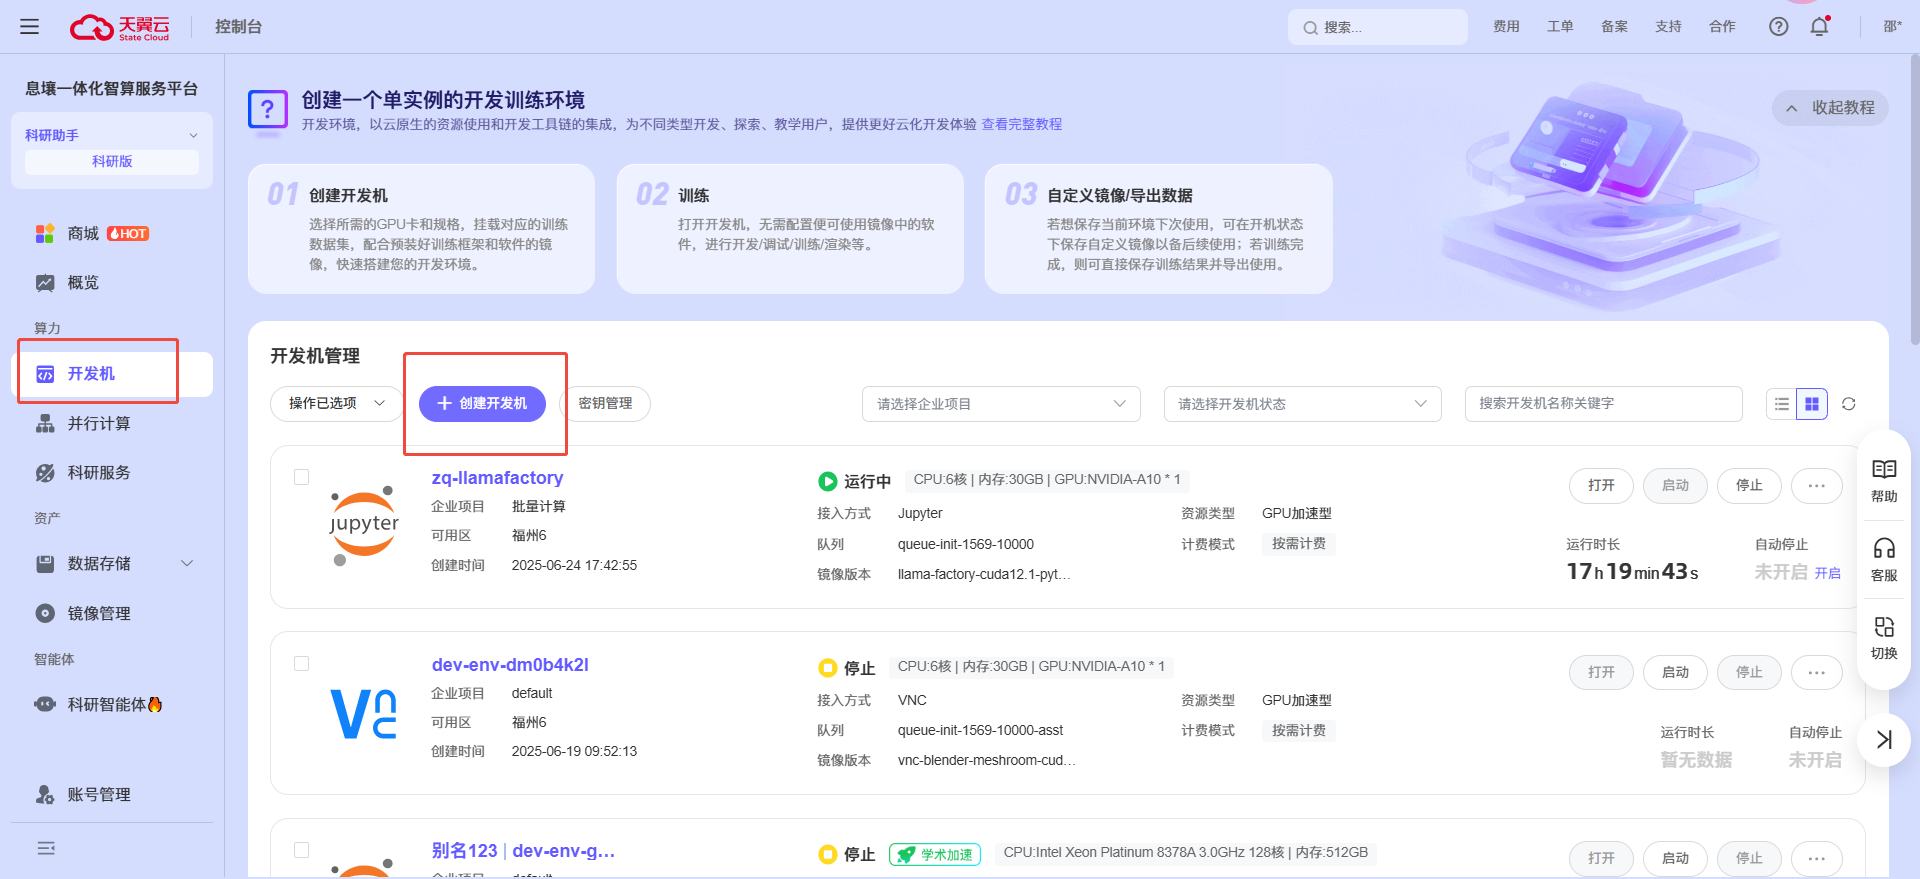Click the VNC logo of dev-env-dm0b4k2l
Screen dimensions: 1920x879
pyautogui.click(x=364, y=714)
